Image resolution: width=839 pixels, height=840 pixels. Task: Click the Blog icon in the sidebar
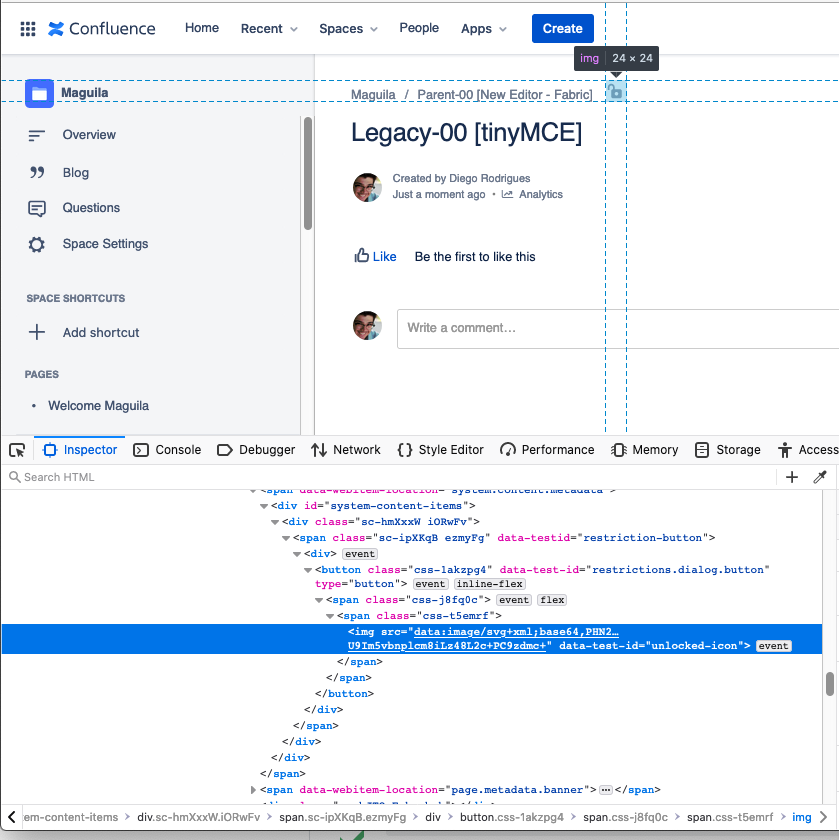click(x=36, y=172)
